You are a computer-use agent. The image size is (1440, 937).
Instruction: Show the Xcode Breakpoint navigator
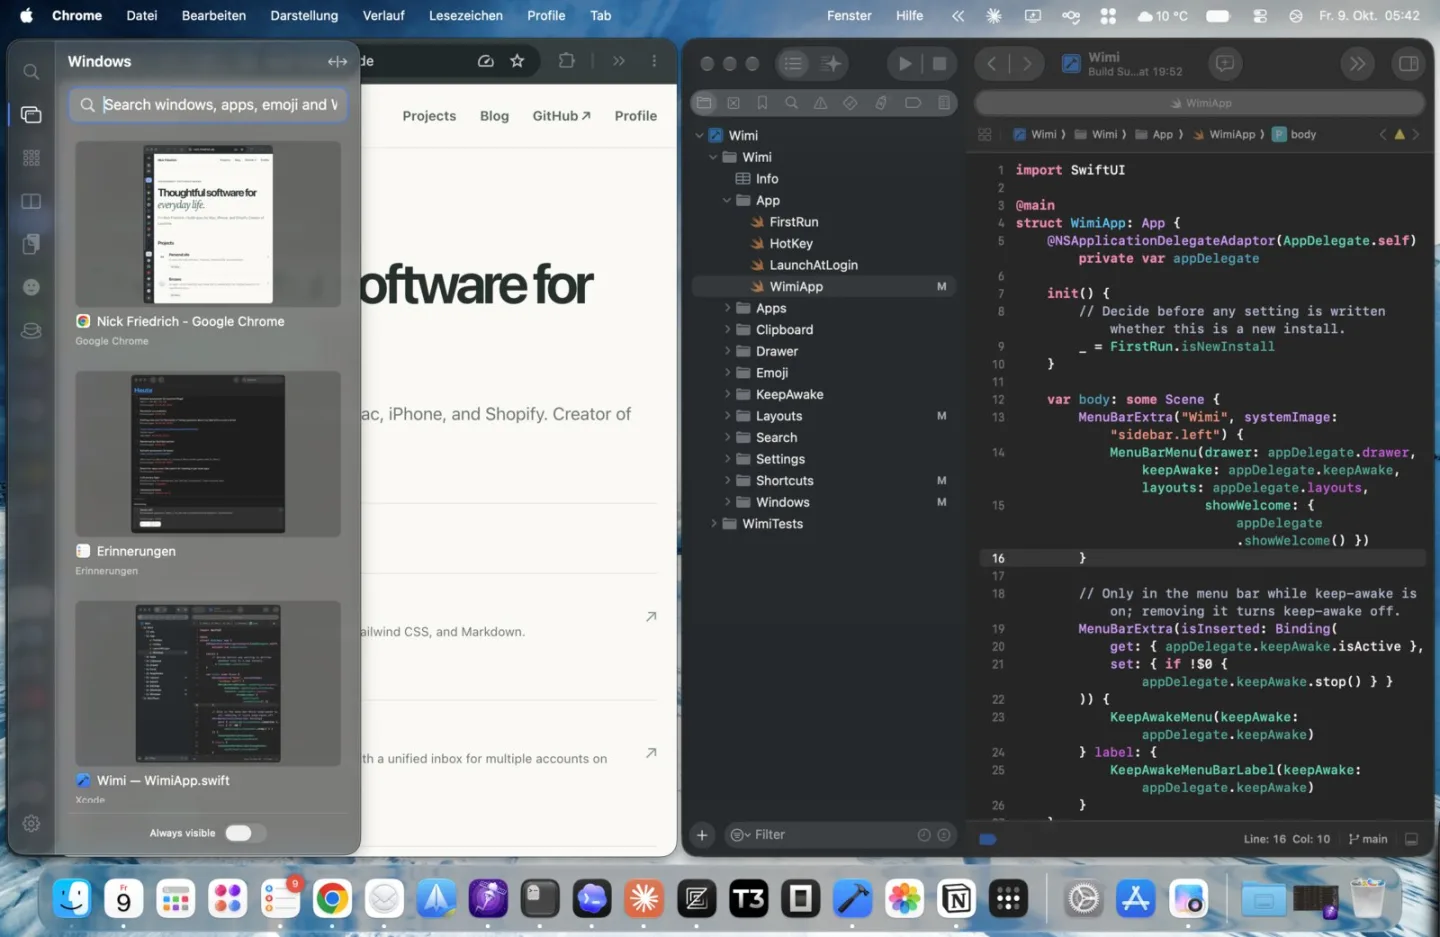pyautogui.click(x=913, y=103)
